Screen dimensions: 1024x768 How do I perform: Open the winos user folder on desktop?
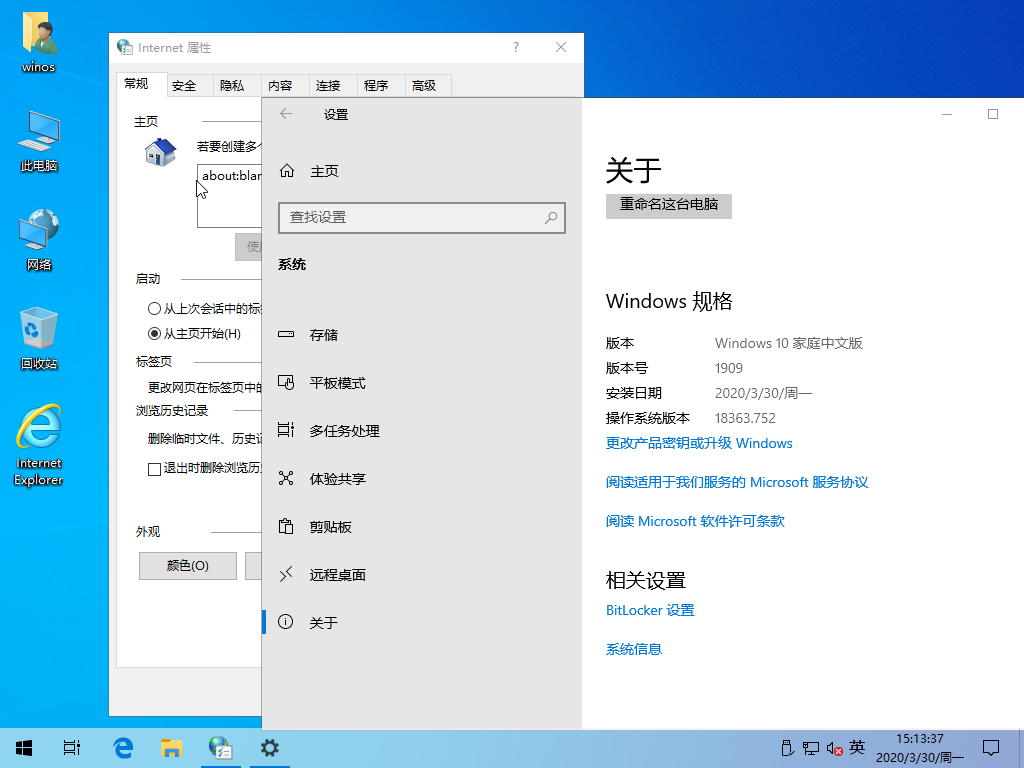(x=39, y=40)
